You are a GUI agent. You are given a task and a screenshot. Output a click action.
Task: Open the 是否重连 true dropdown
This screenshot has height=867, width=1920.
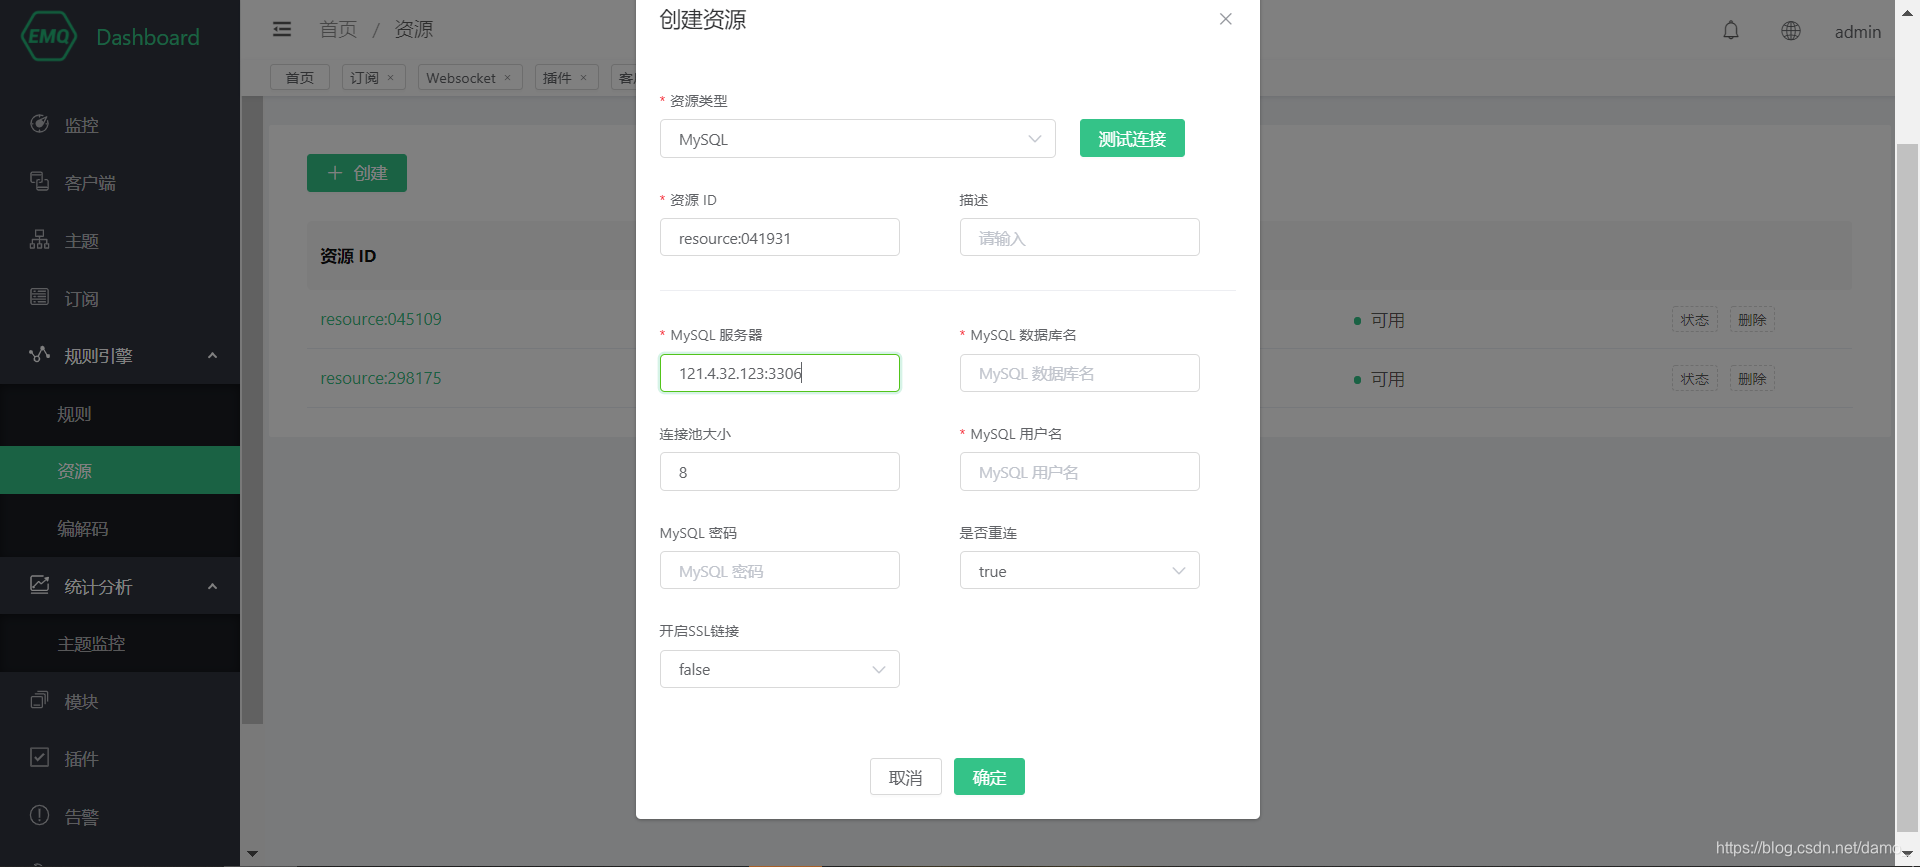(x=1080, y=571)
